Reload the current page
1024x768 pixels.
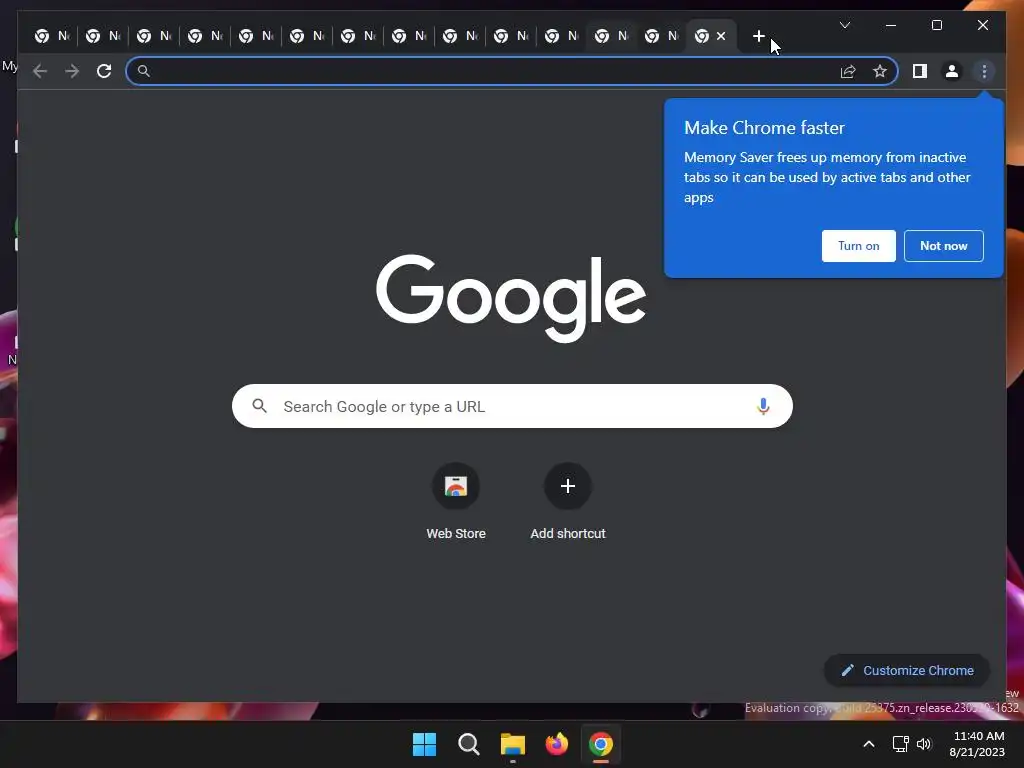pos(104,71)
